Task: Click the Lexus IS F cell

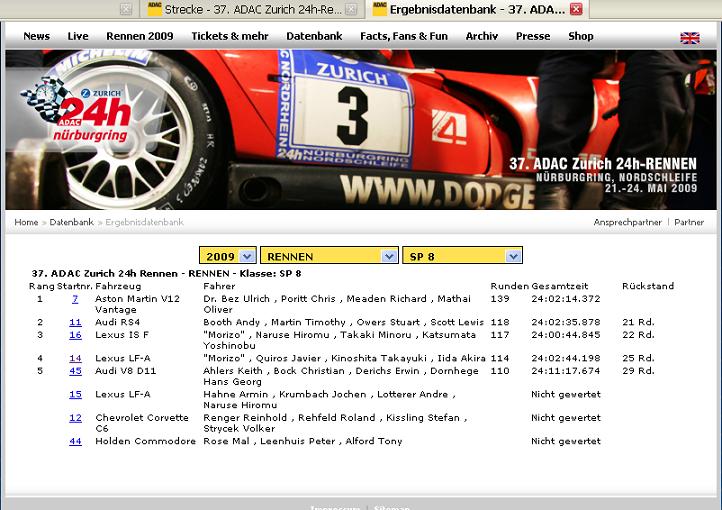Action: 122,335
